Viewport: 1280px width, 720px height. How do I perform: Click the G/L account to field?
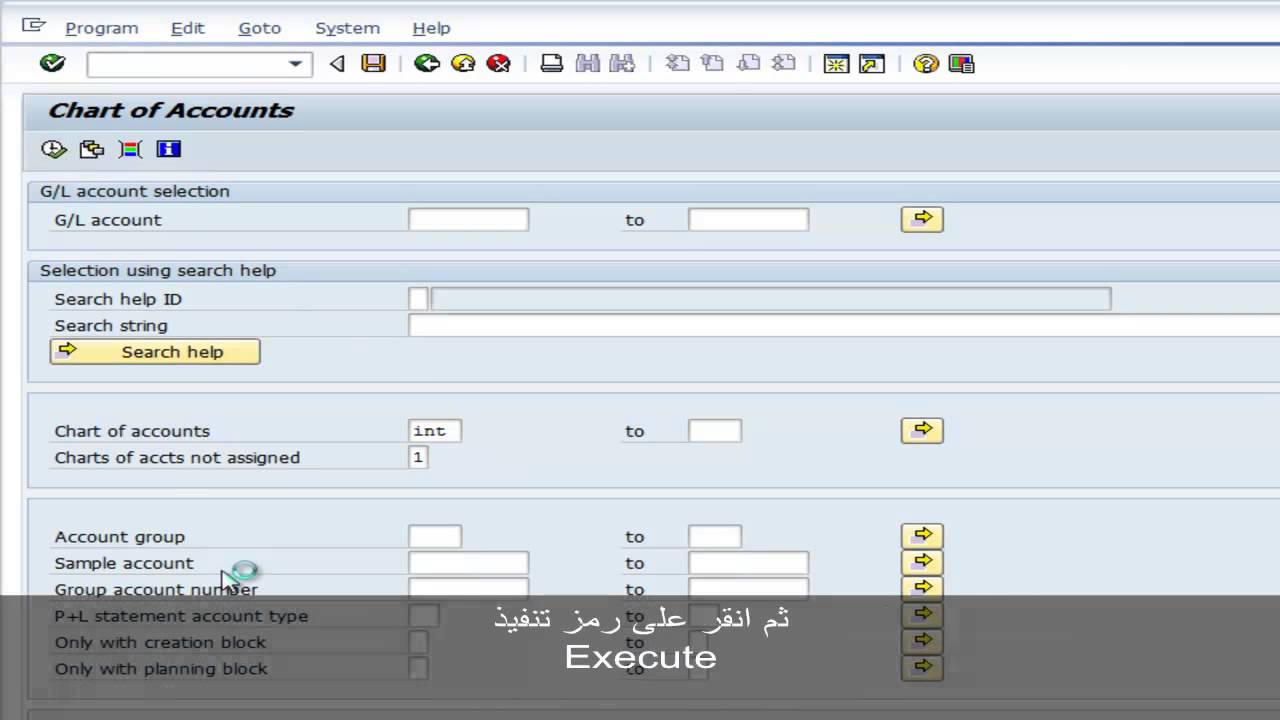[748, 219]
